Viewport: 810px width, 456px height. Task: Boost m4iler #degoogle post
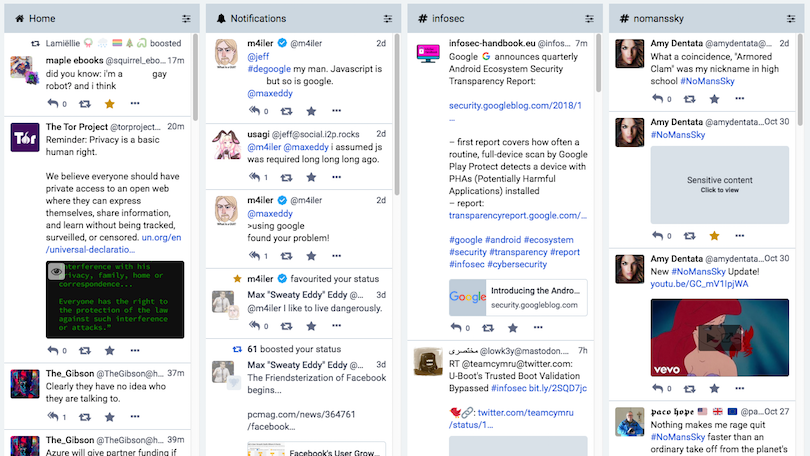click(x=286, y=111)
